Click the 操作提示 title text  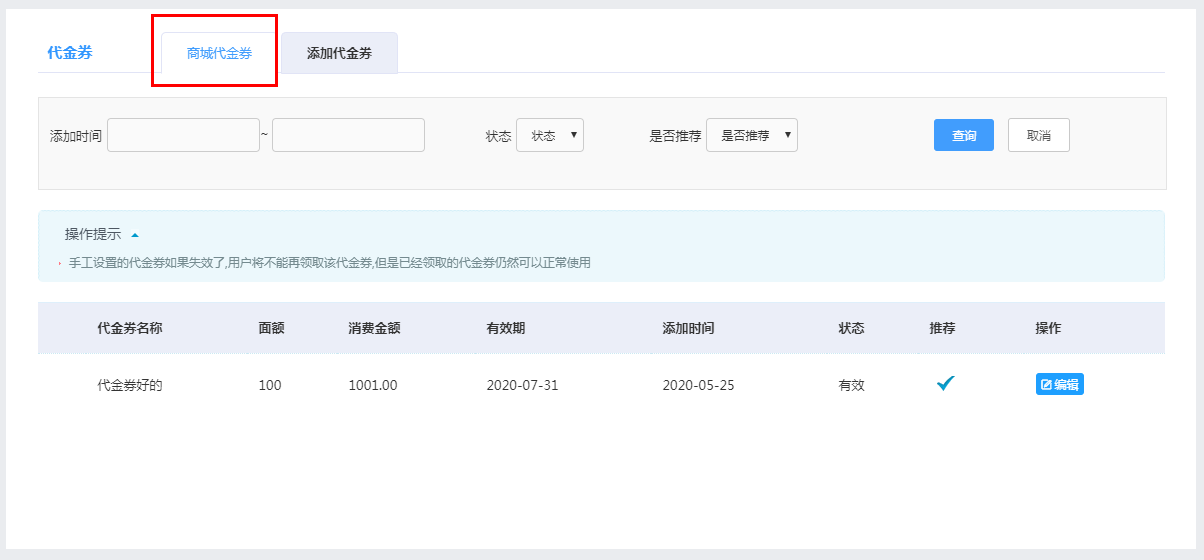click(93, 234)
